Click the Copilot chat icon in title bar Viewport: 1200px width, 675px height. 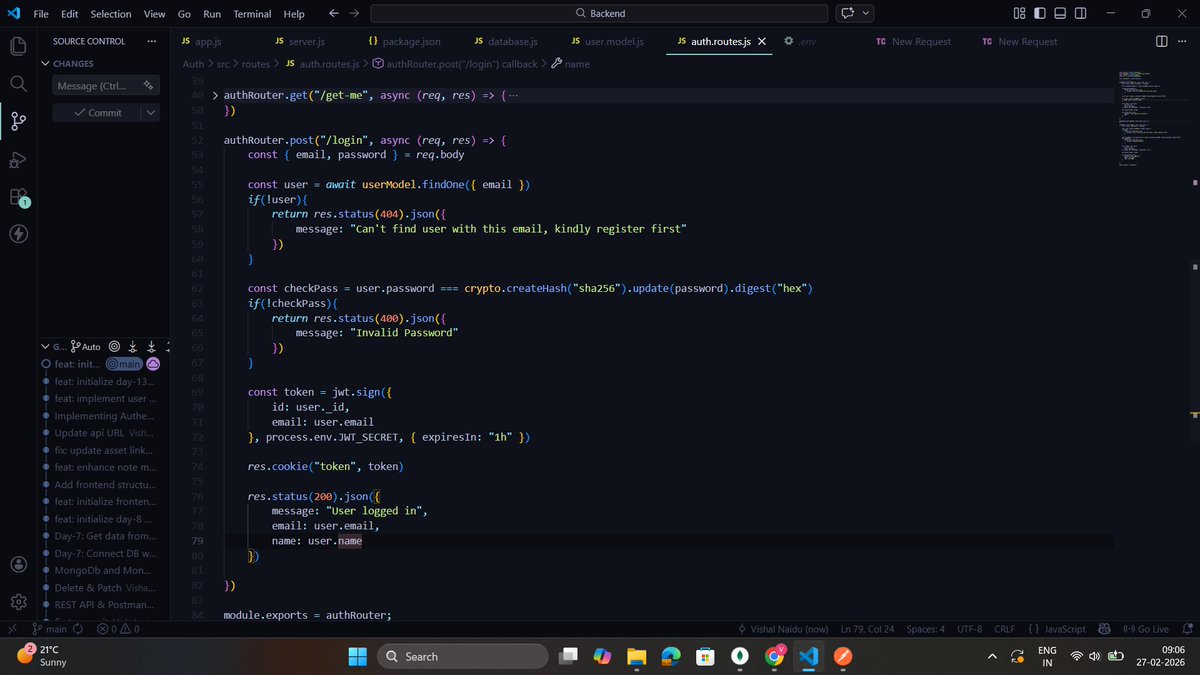coord(848,13)
